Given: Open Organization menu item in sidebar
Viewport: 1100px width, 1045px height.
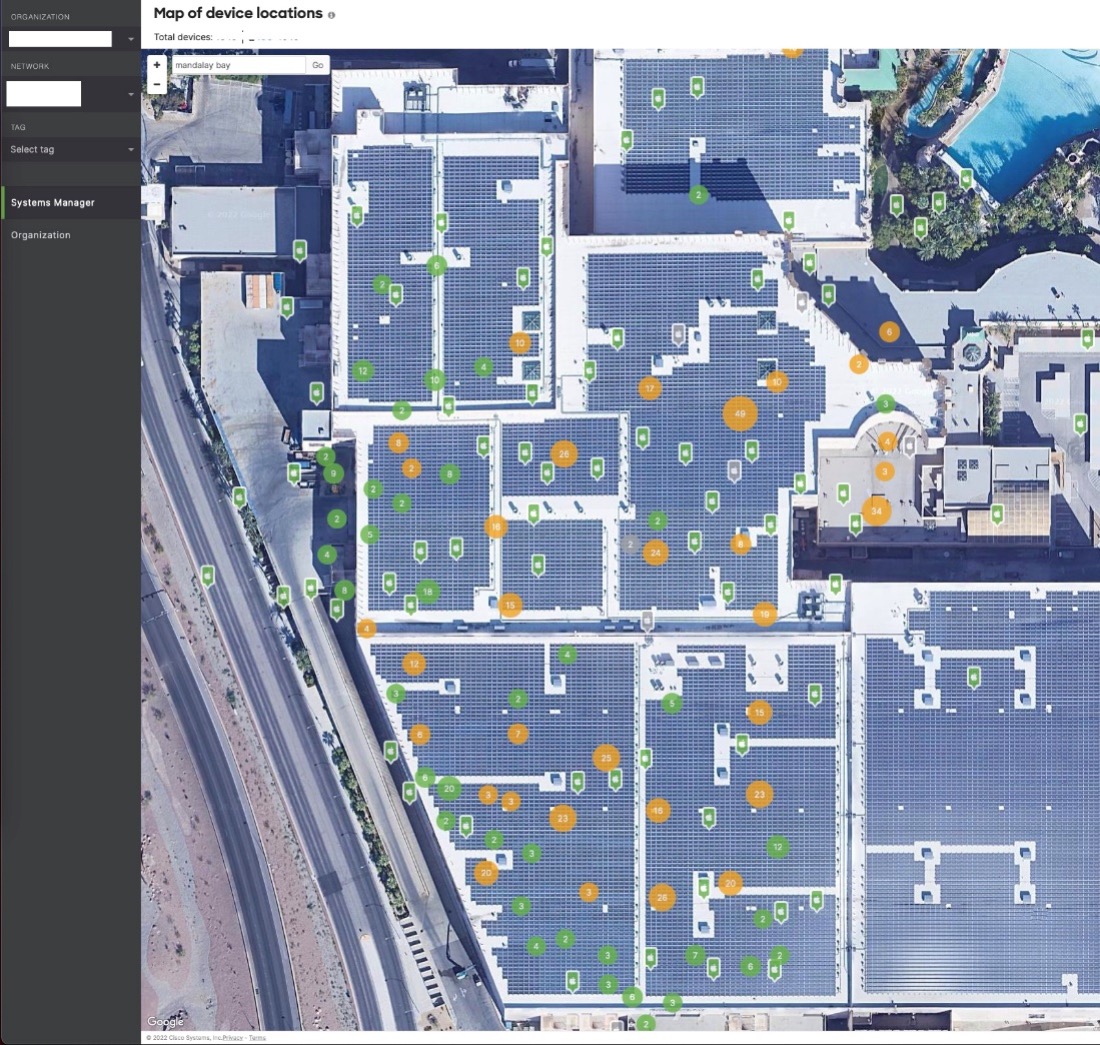Looking at the screenshot, I should click(41, 235).
